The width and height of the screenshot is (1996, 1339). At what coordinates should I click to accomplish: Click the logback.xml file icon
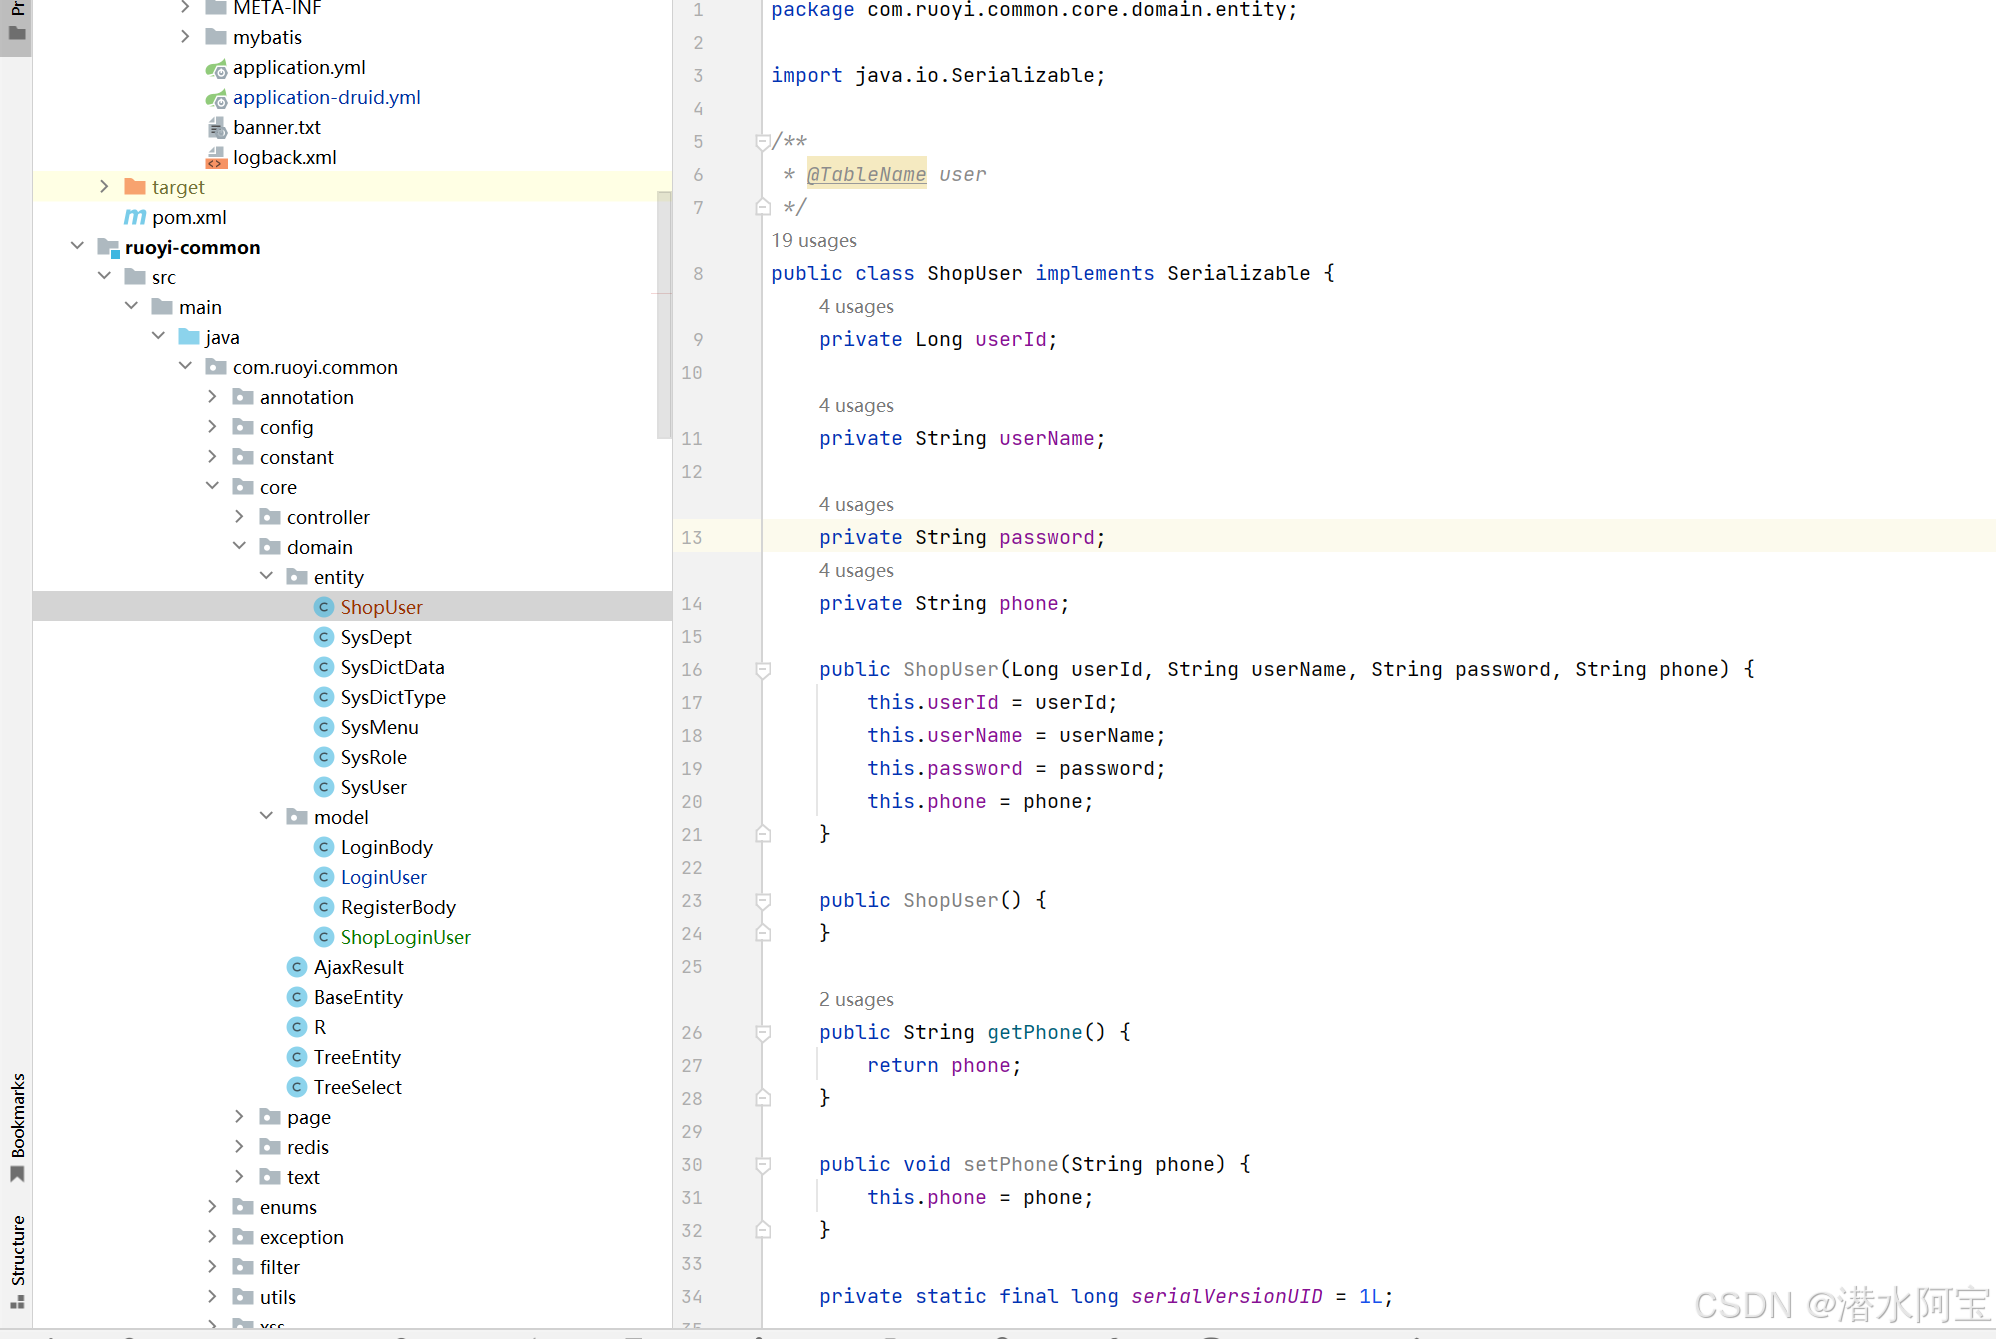pyautogui.click(x=217, y=157)
